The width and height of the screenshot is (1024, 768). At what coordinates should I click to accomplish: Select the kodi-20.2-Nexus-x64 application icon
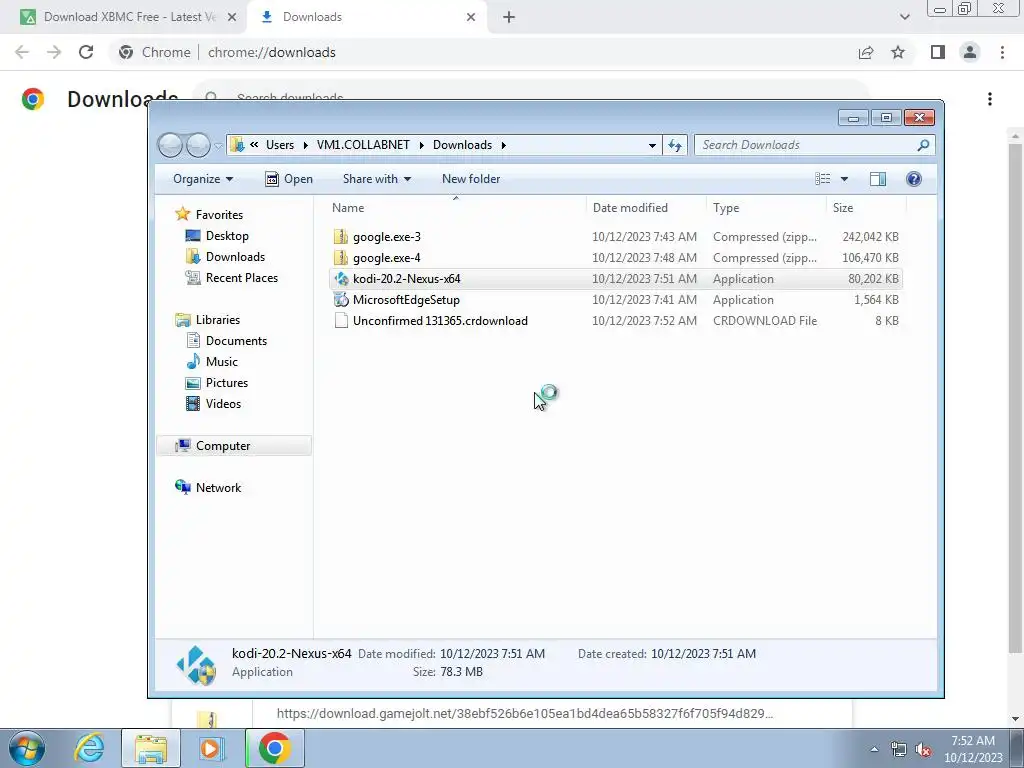click(x=341, y=279)
